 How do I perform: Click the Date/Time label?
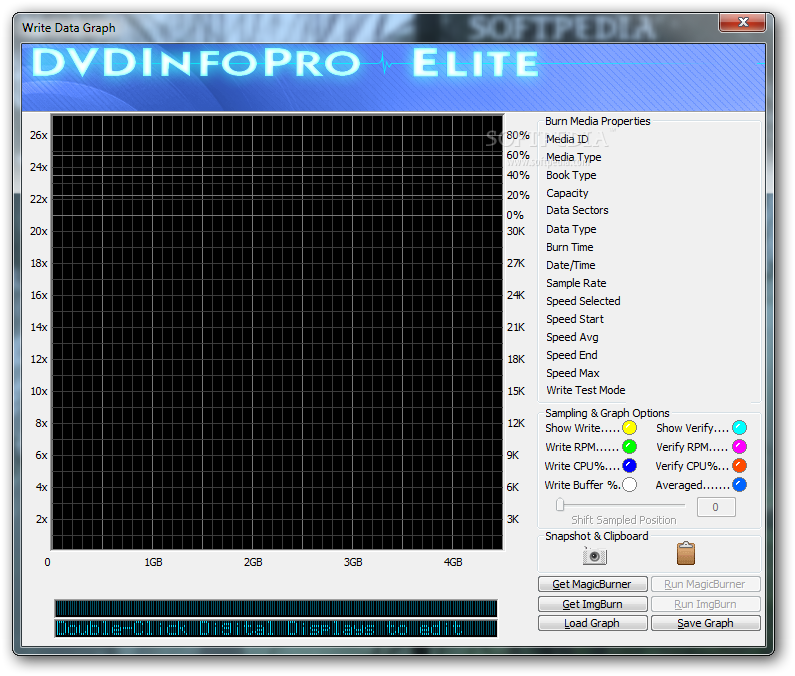pyautogui.click(x=570, y=265)
